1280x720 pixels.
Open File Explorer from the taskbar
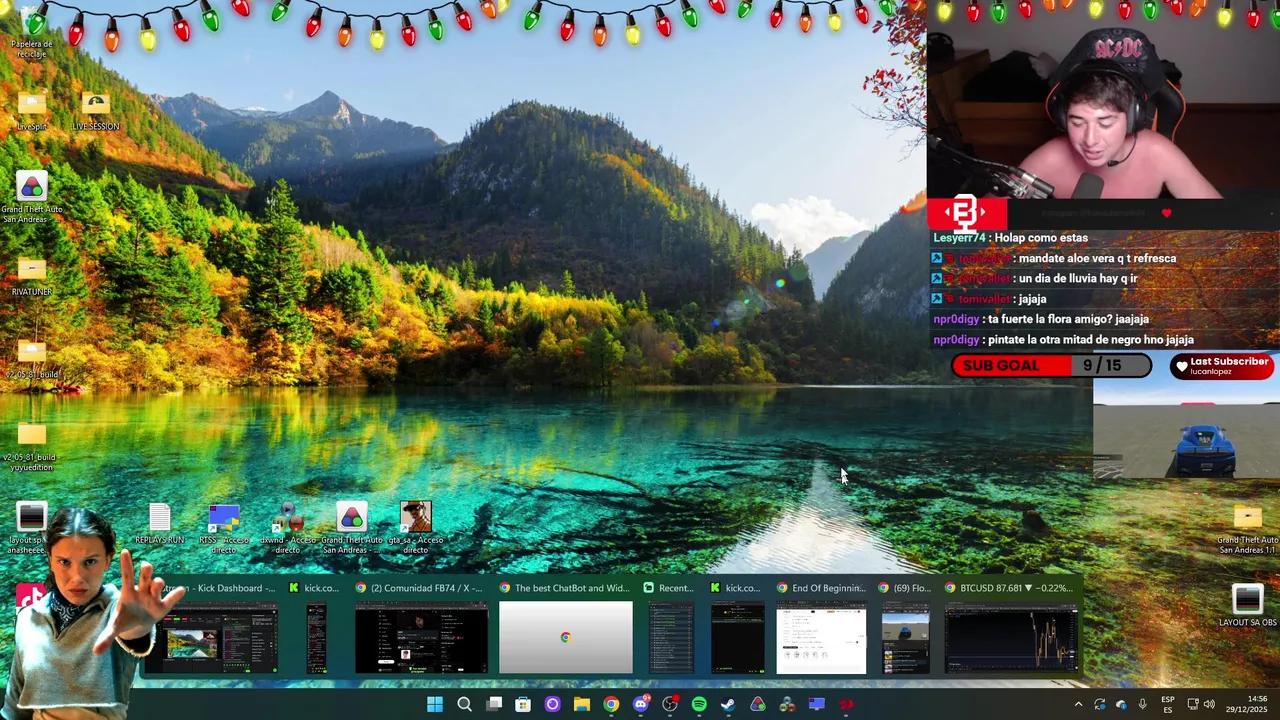tap(582, 705)
